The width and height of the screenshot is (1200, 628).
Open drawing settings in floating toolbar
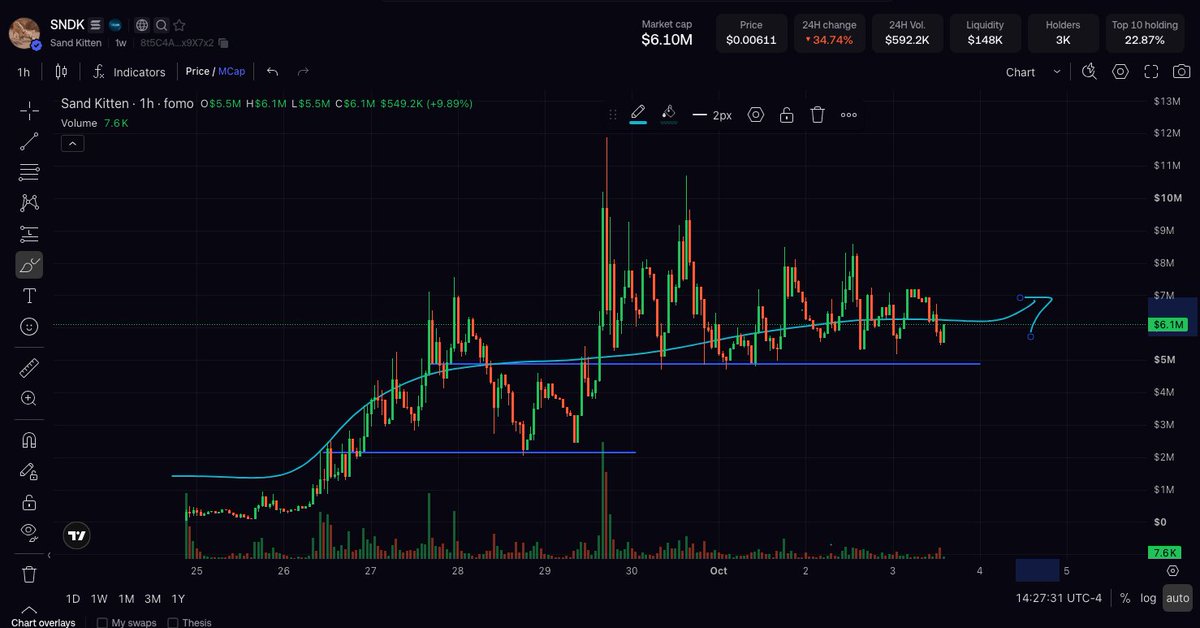click(756, 115)
